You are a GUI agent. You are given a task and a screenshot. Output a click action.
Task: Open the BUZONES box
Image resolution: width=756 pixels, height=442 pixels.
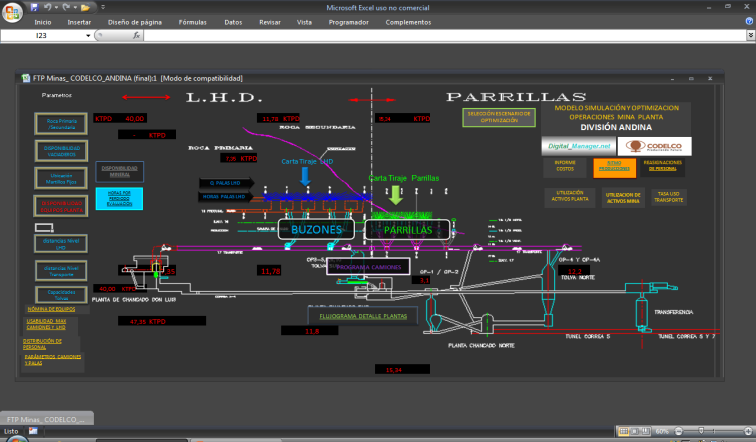click(316, 229)
